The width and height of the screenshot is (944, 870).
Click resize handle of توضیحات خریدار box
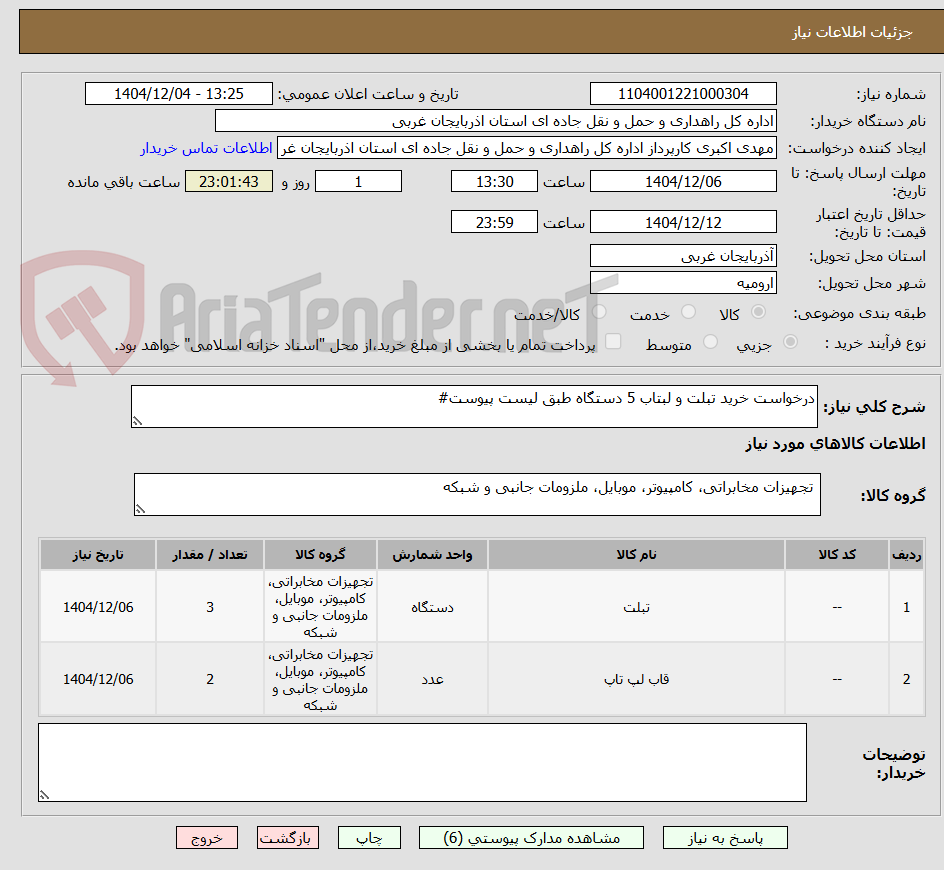[44, 795]
